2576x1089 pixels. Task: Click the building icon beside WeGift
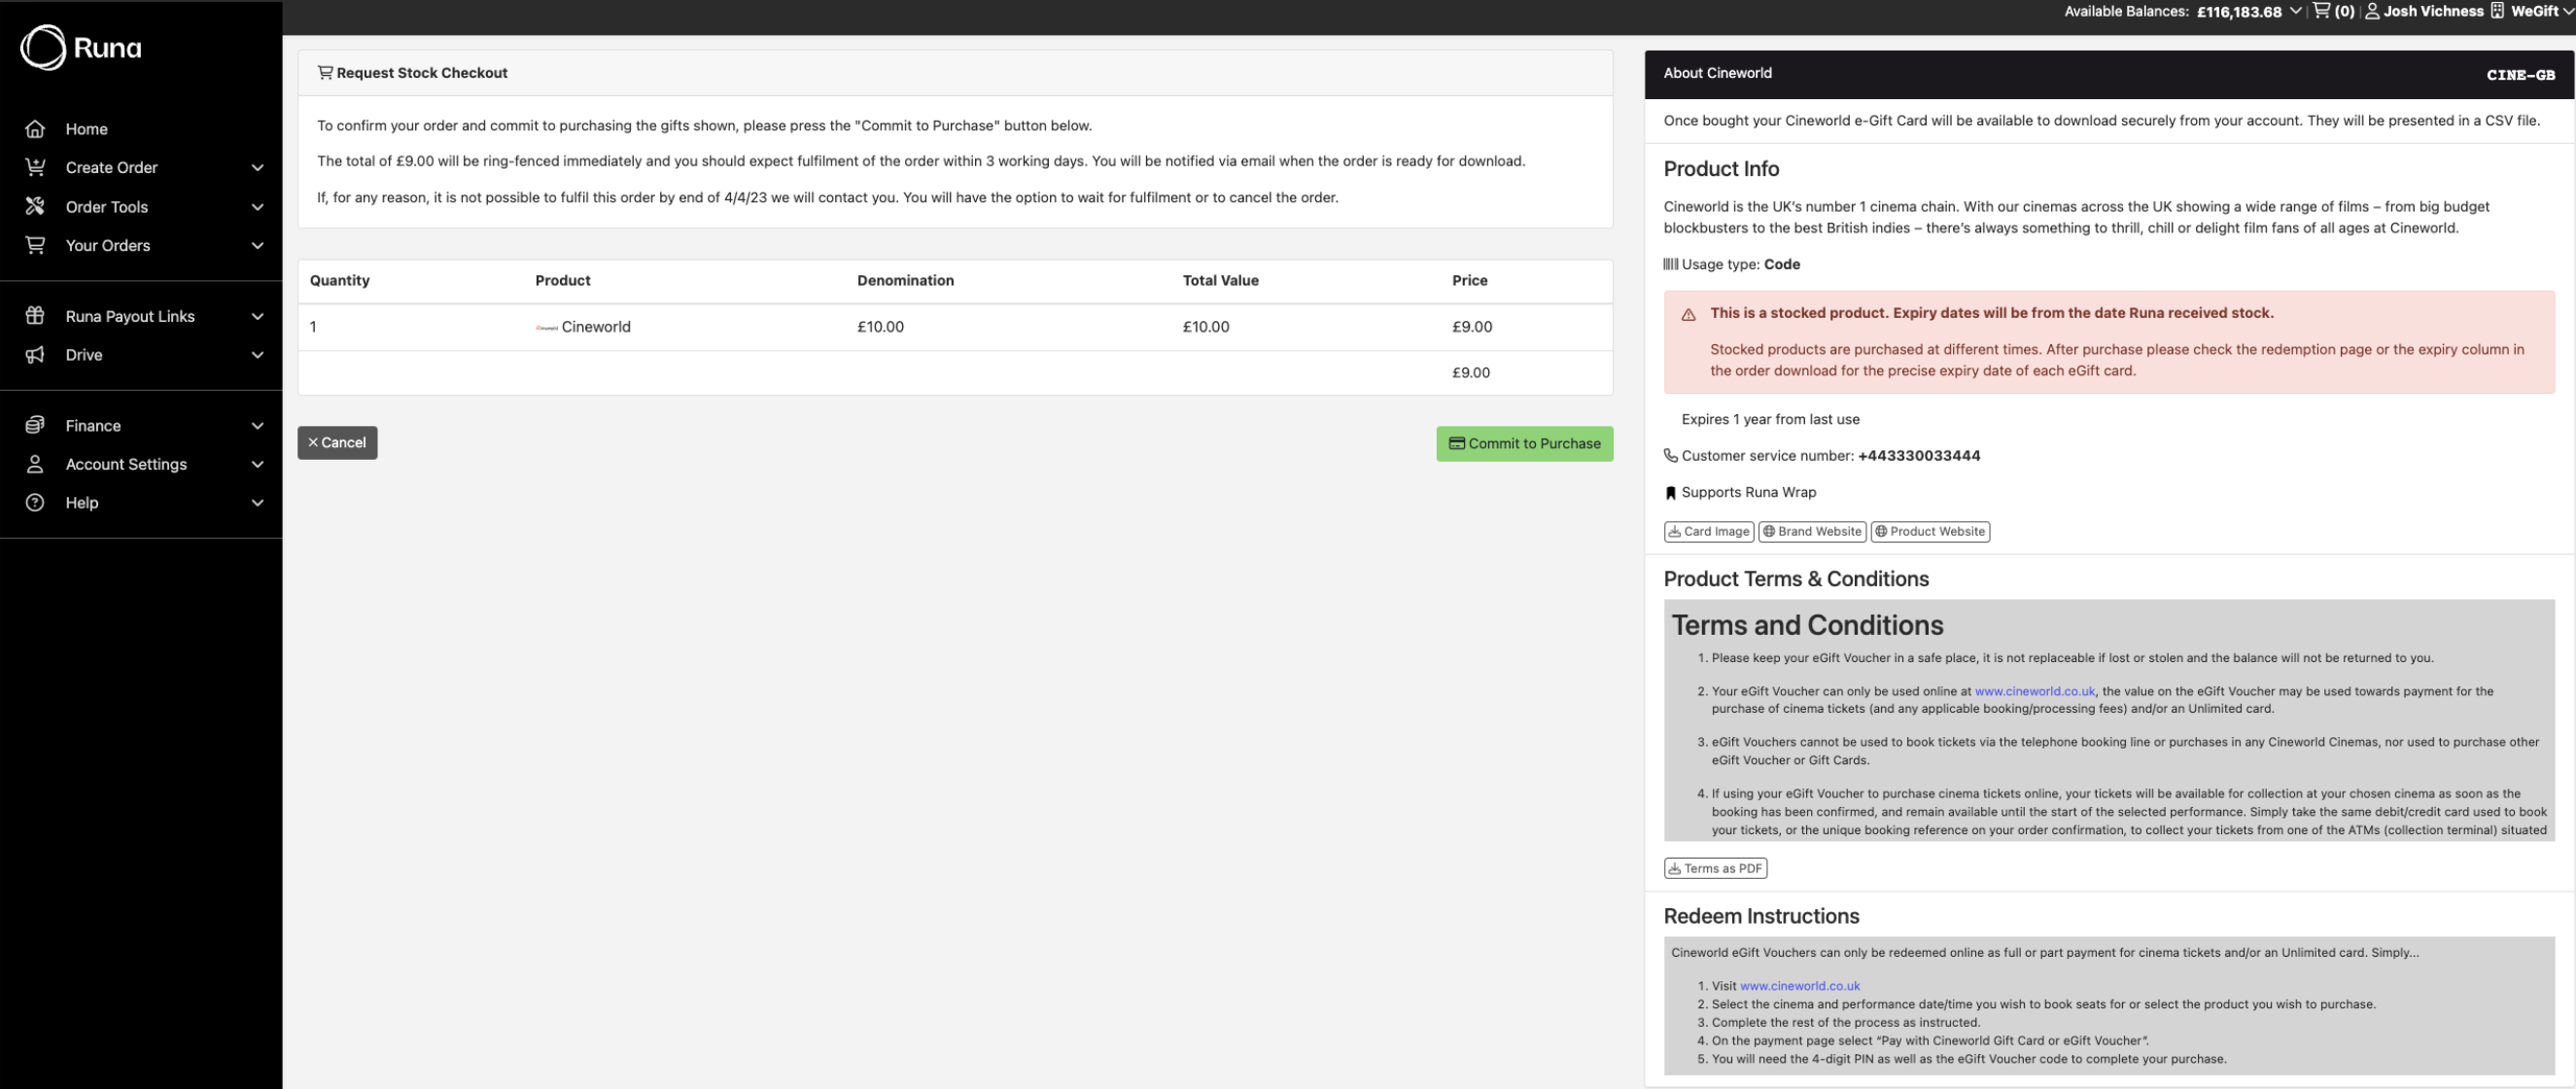point(2497,11)
